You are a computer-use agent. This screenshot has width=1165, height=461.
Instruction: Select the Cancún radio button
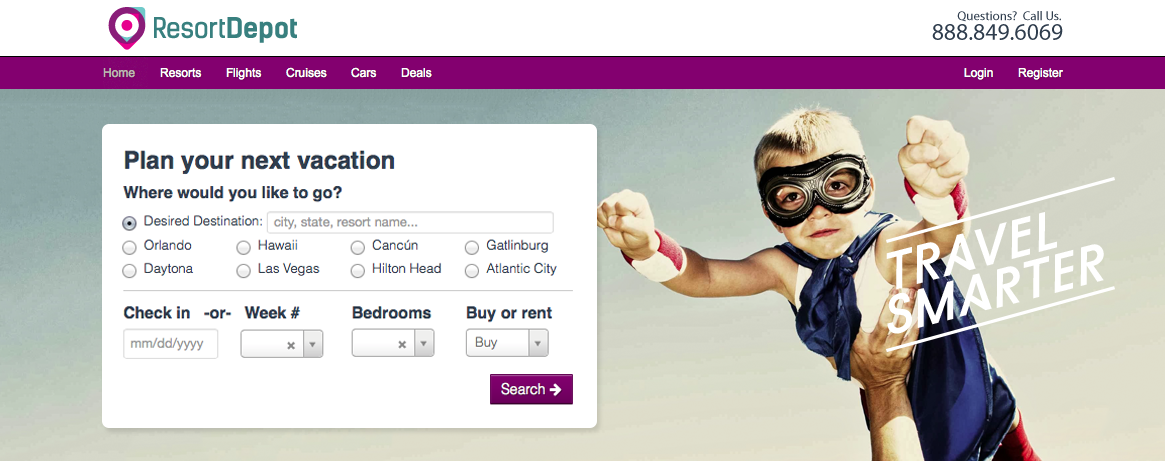[x=358, y=248]
